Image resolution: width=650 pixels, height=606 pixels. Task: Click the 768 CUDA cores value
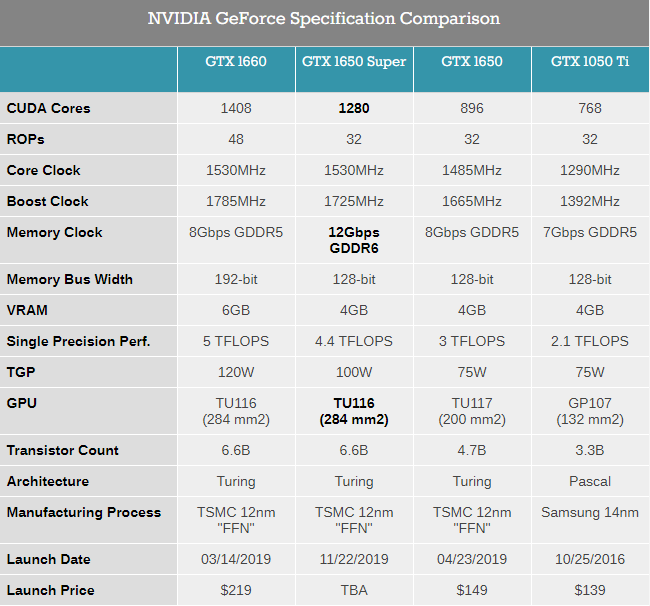(590, 108)
